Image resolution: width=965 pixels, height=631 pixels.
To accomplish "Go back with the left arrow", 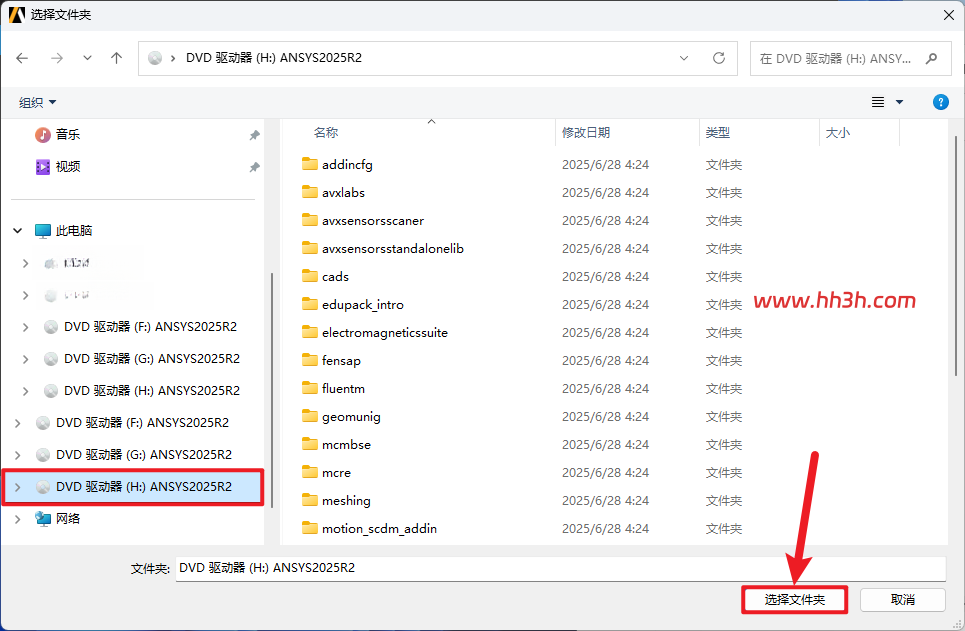I will 22,58.
